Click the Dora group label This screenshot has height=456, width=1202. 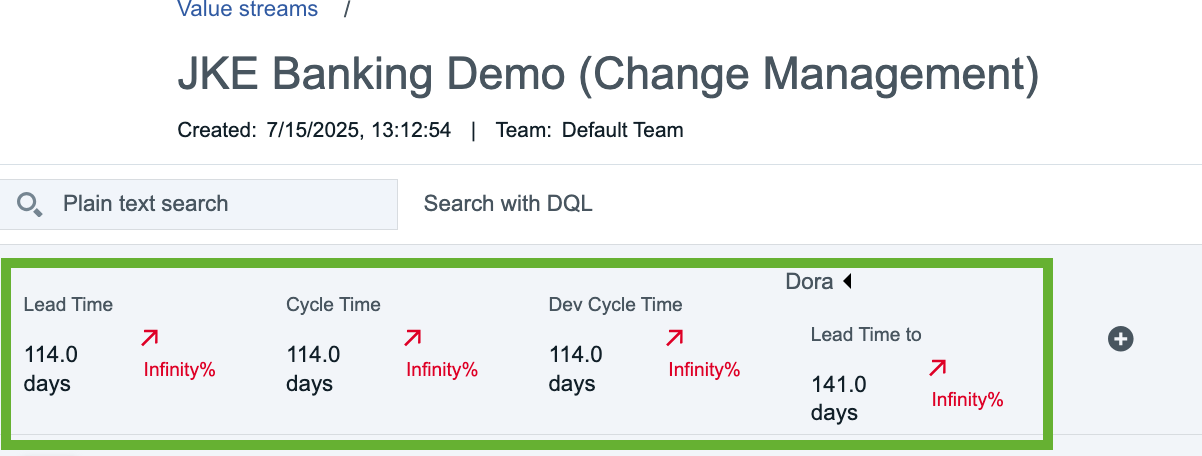click(x=809, y=282)
